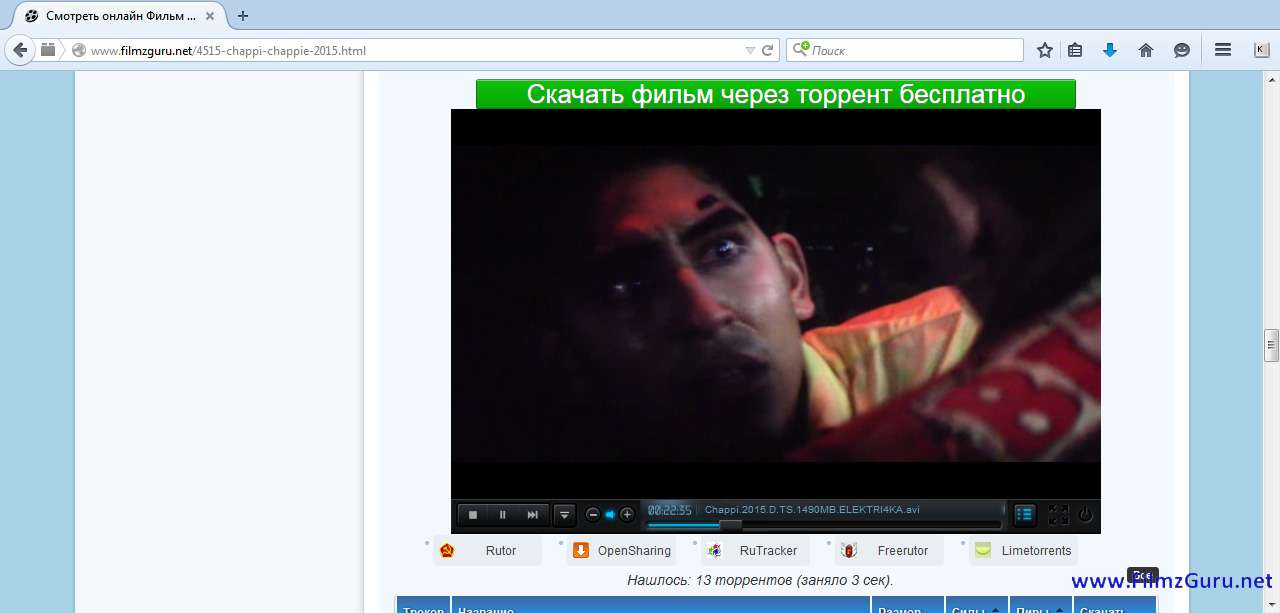Stop the video playback
The image size is (1280, 613).
tap(473, 515)
